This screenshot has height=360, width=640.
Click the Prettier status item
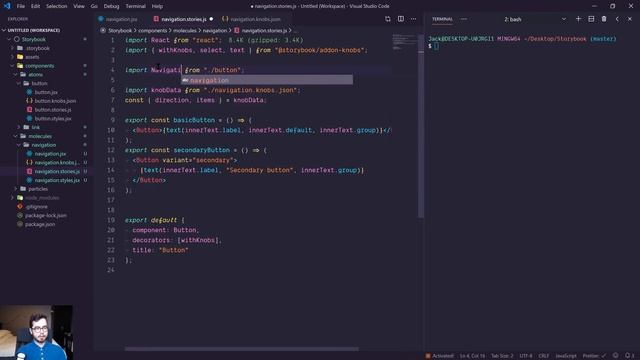[594, 356]
